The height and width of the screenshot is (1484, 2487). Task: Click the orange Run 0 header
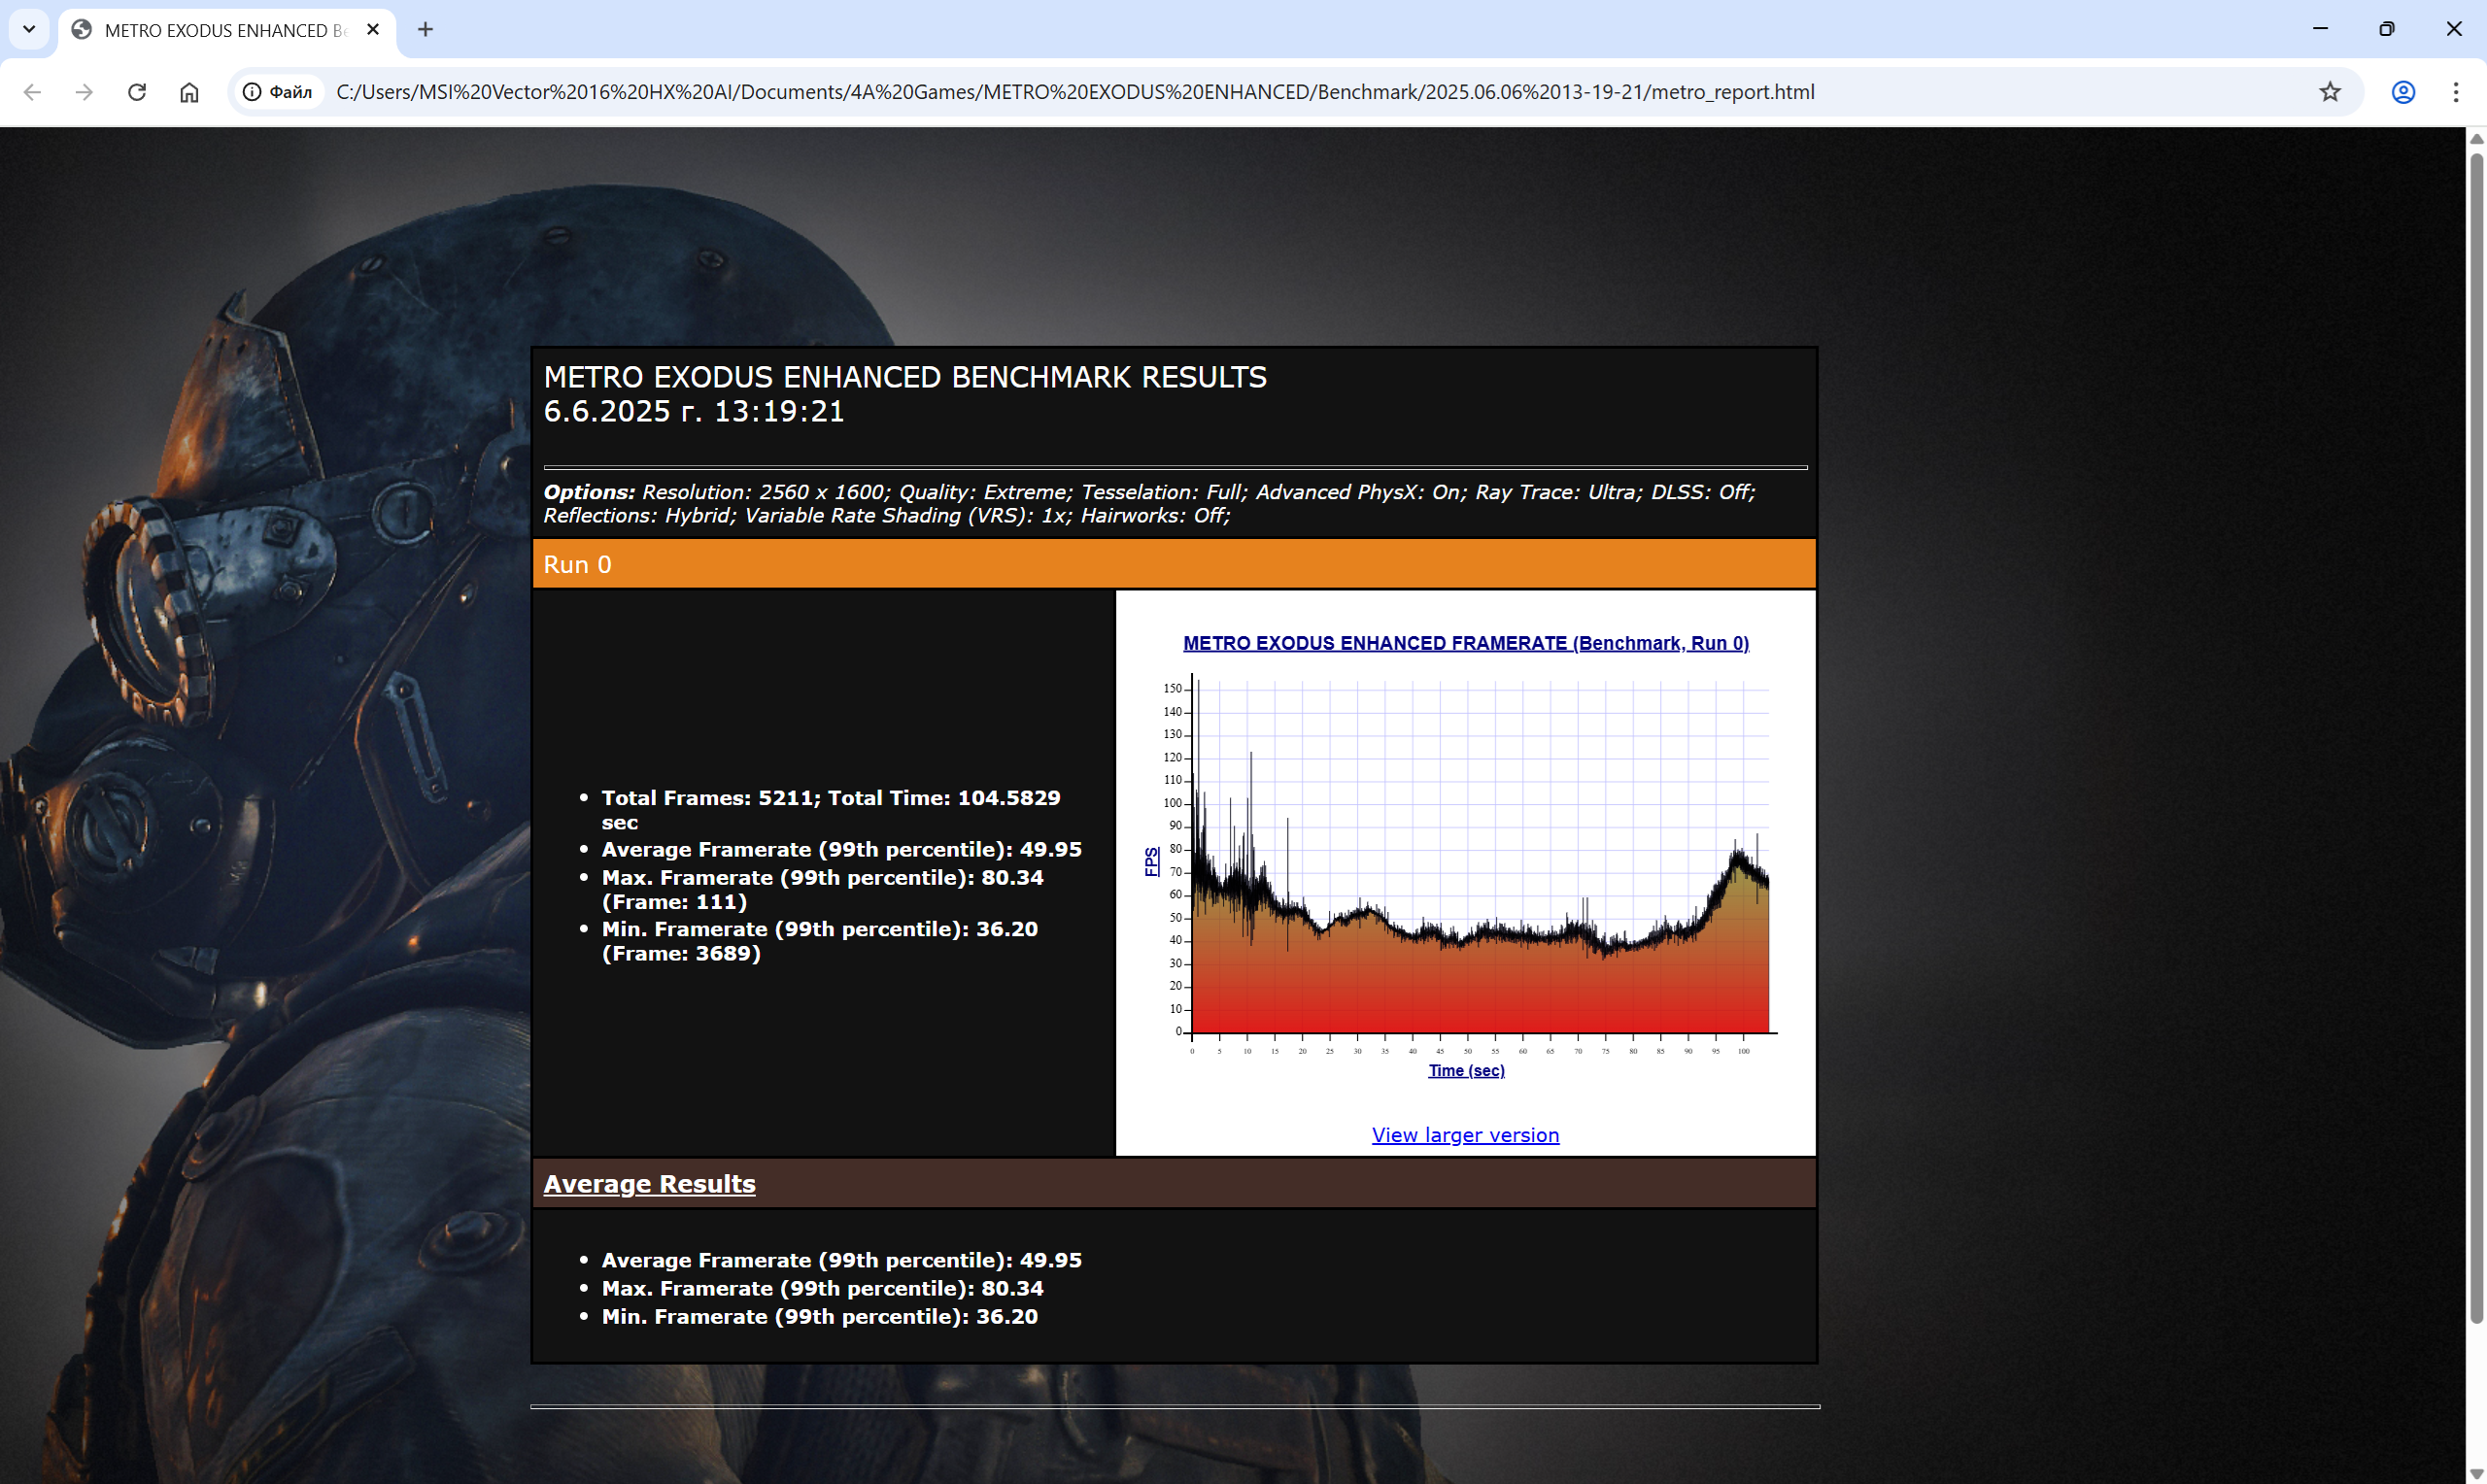click(x=1174, y=564)
